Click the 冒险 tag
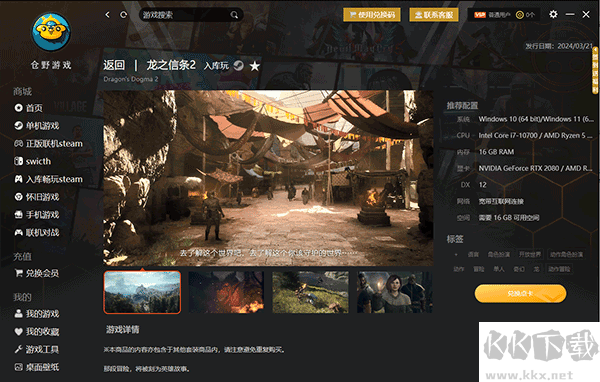Screen dimensions: 600x382 (x=479, y=269)
